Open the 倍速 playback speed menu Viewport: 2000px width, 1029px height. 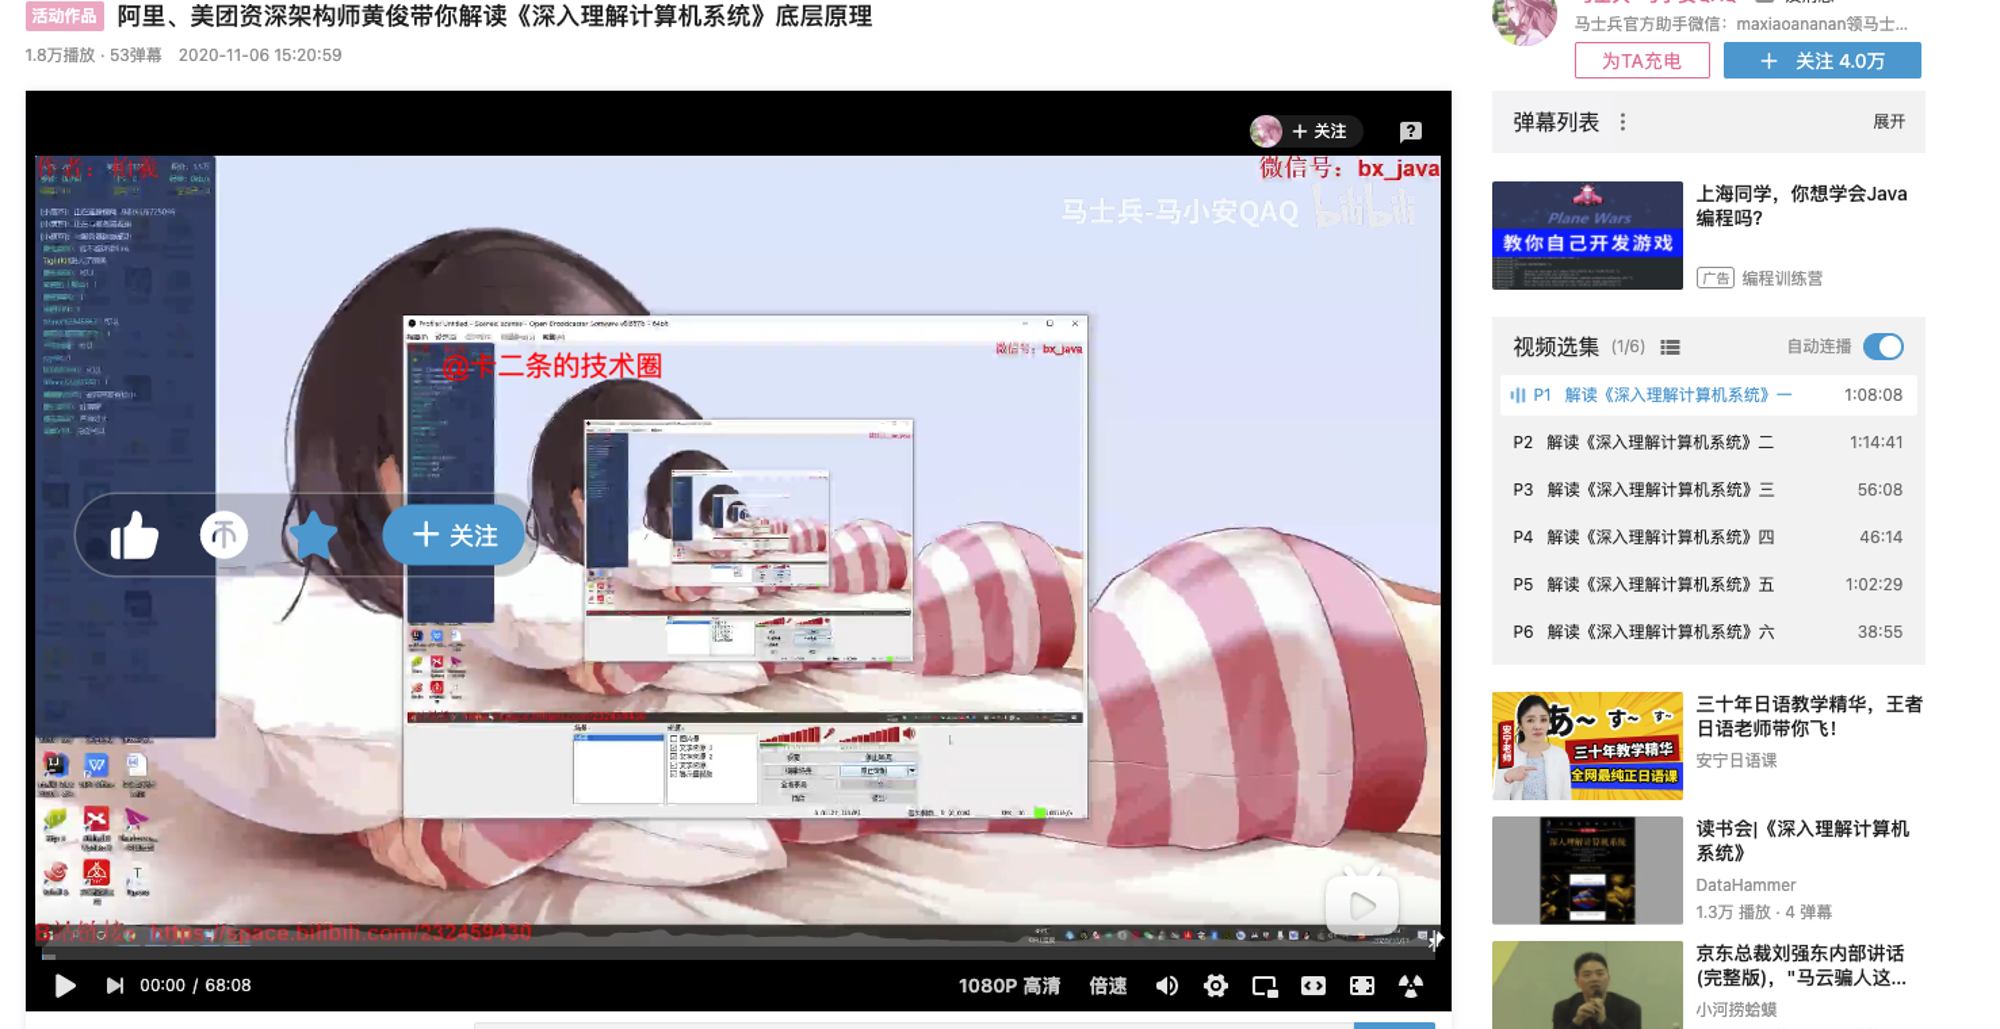[1108, 986]
